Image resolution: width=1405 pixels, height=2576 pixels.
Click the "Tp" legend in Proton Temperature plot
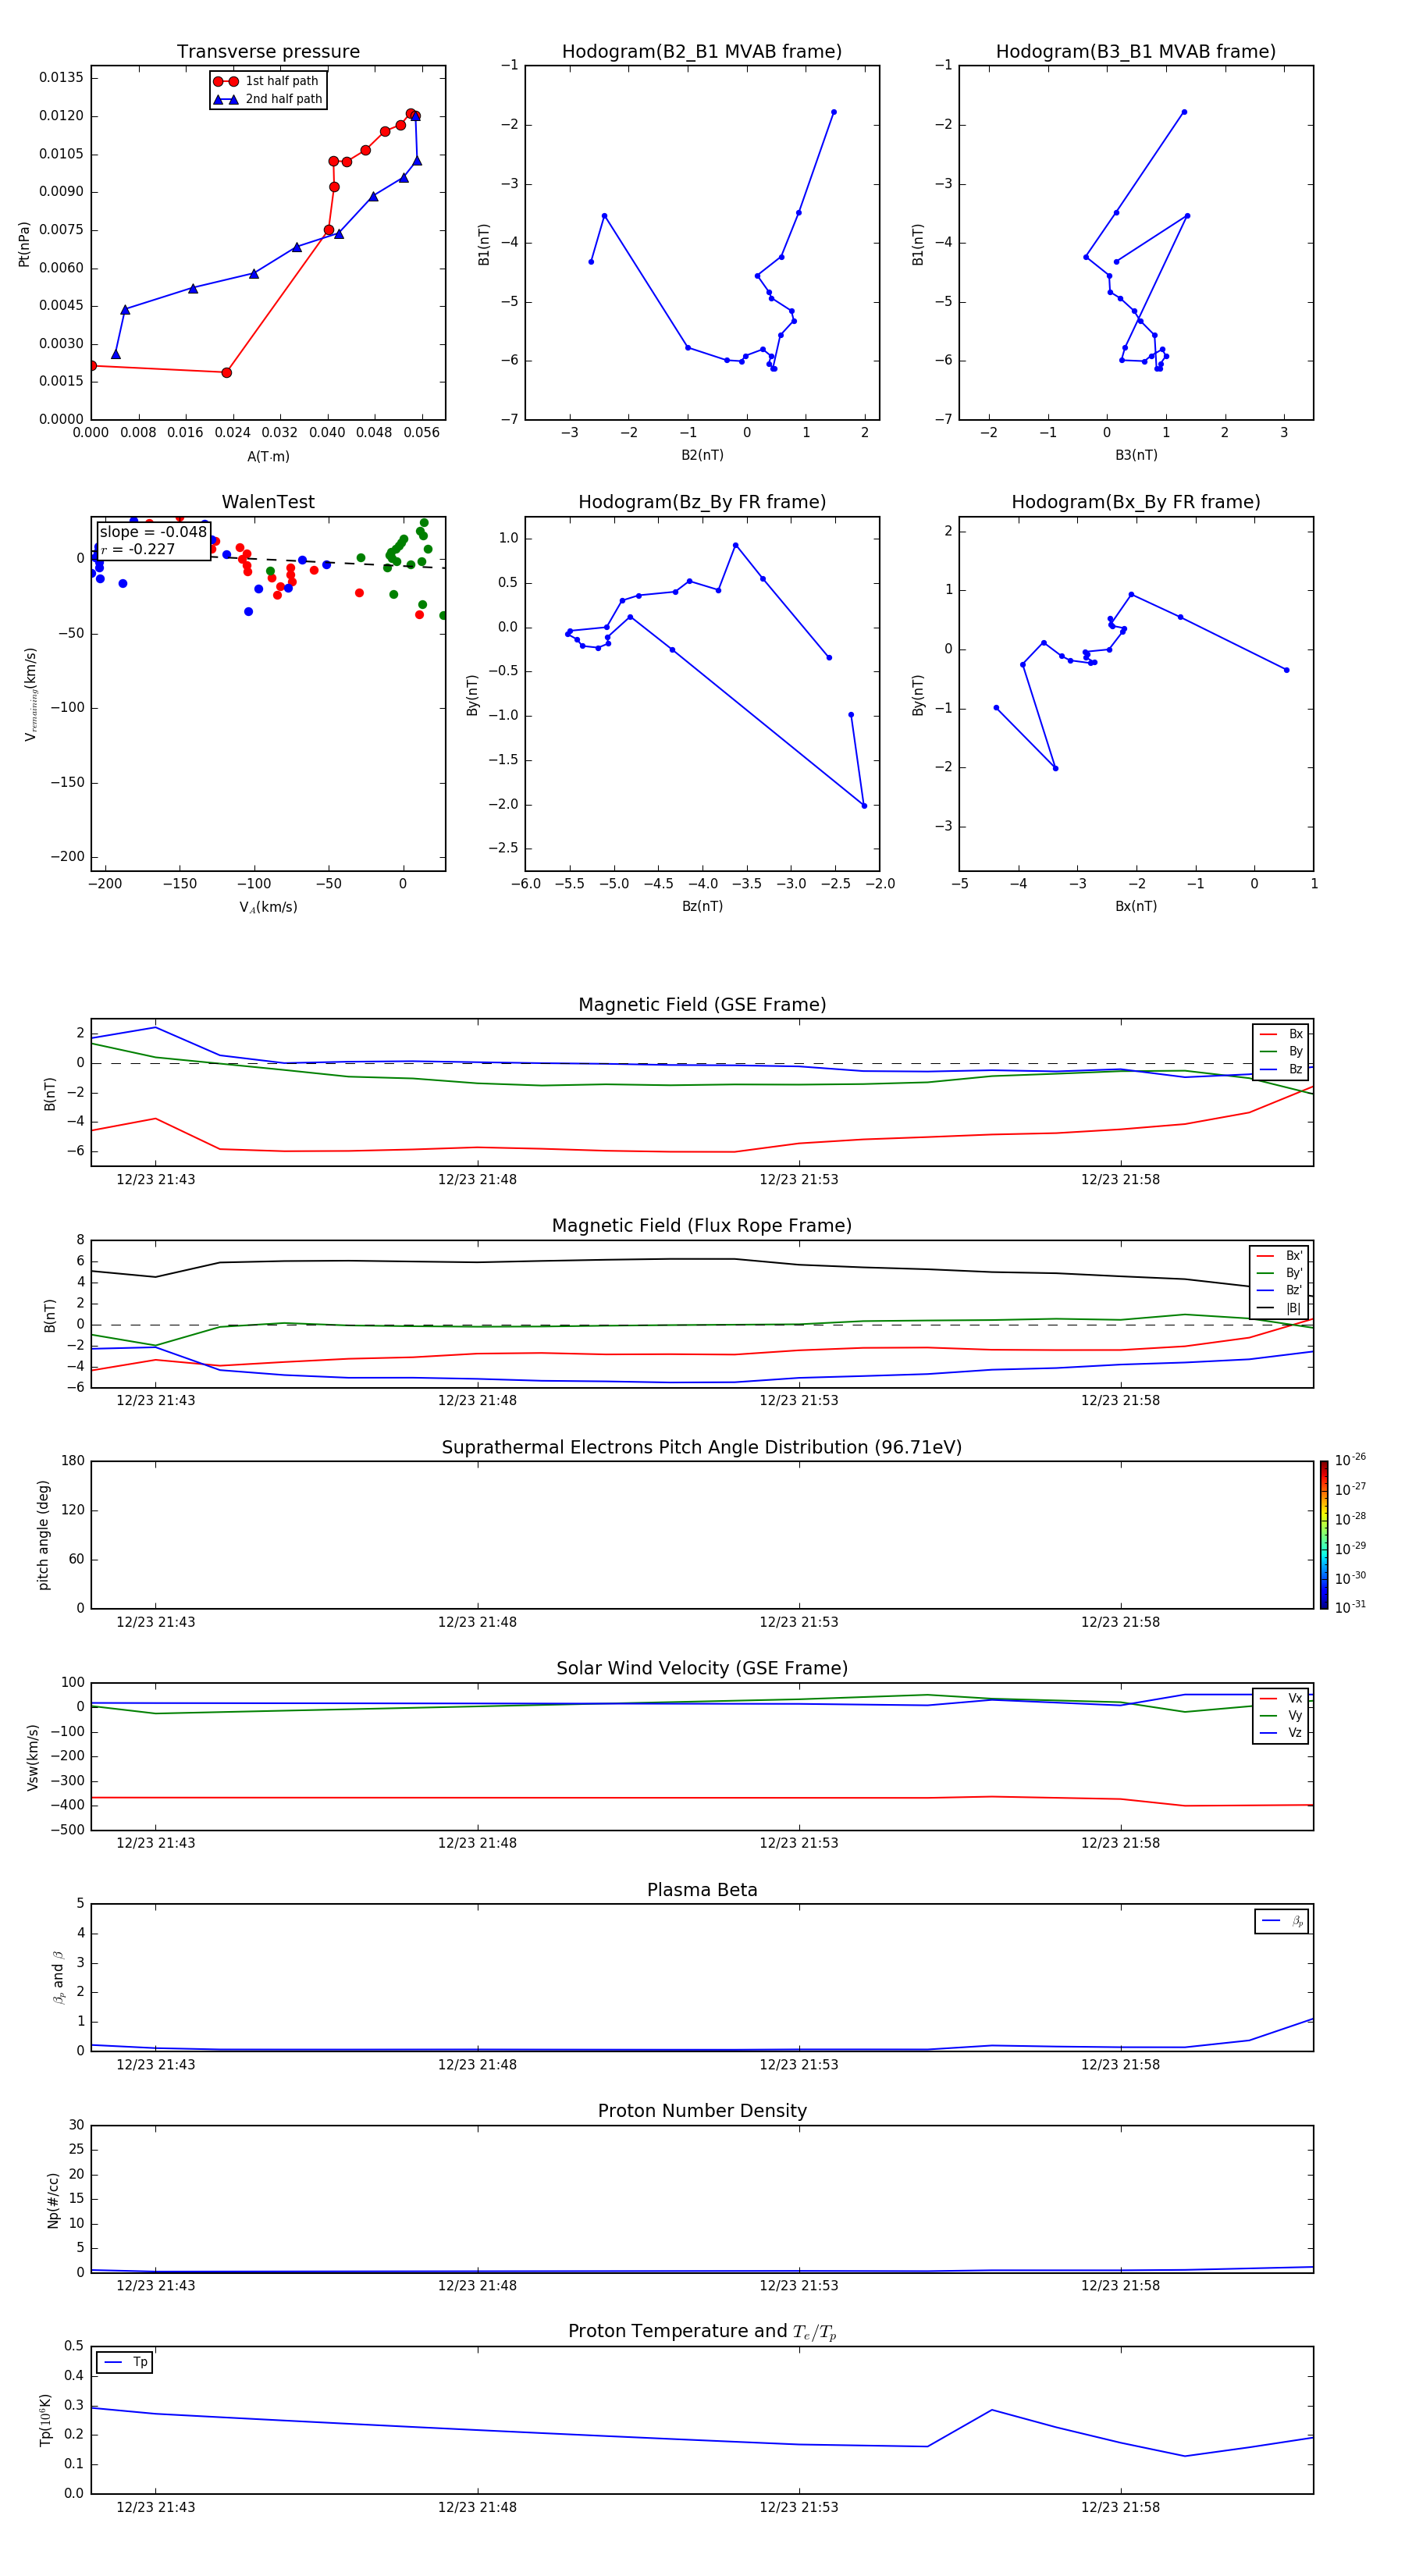(x=125, y=2362)
